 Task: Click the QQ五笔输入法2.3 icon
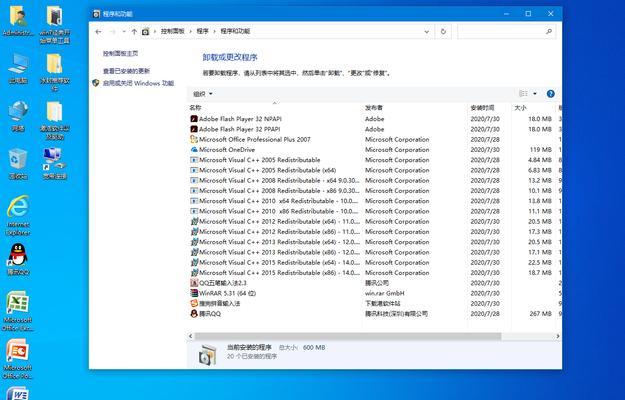point(194,283)
